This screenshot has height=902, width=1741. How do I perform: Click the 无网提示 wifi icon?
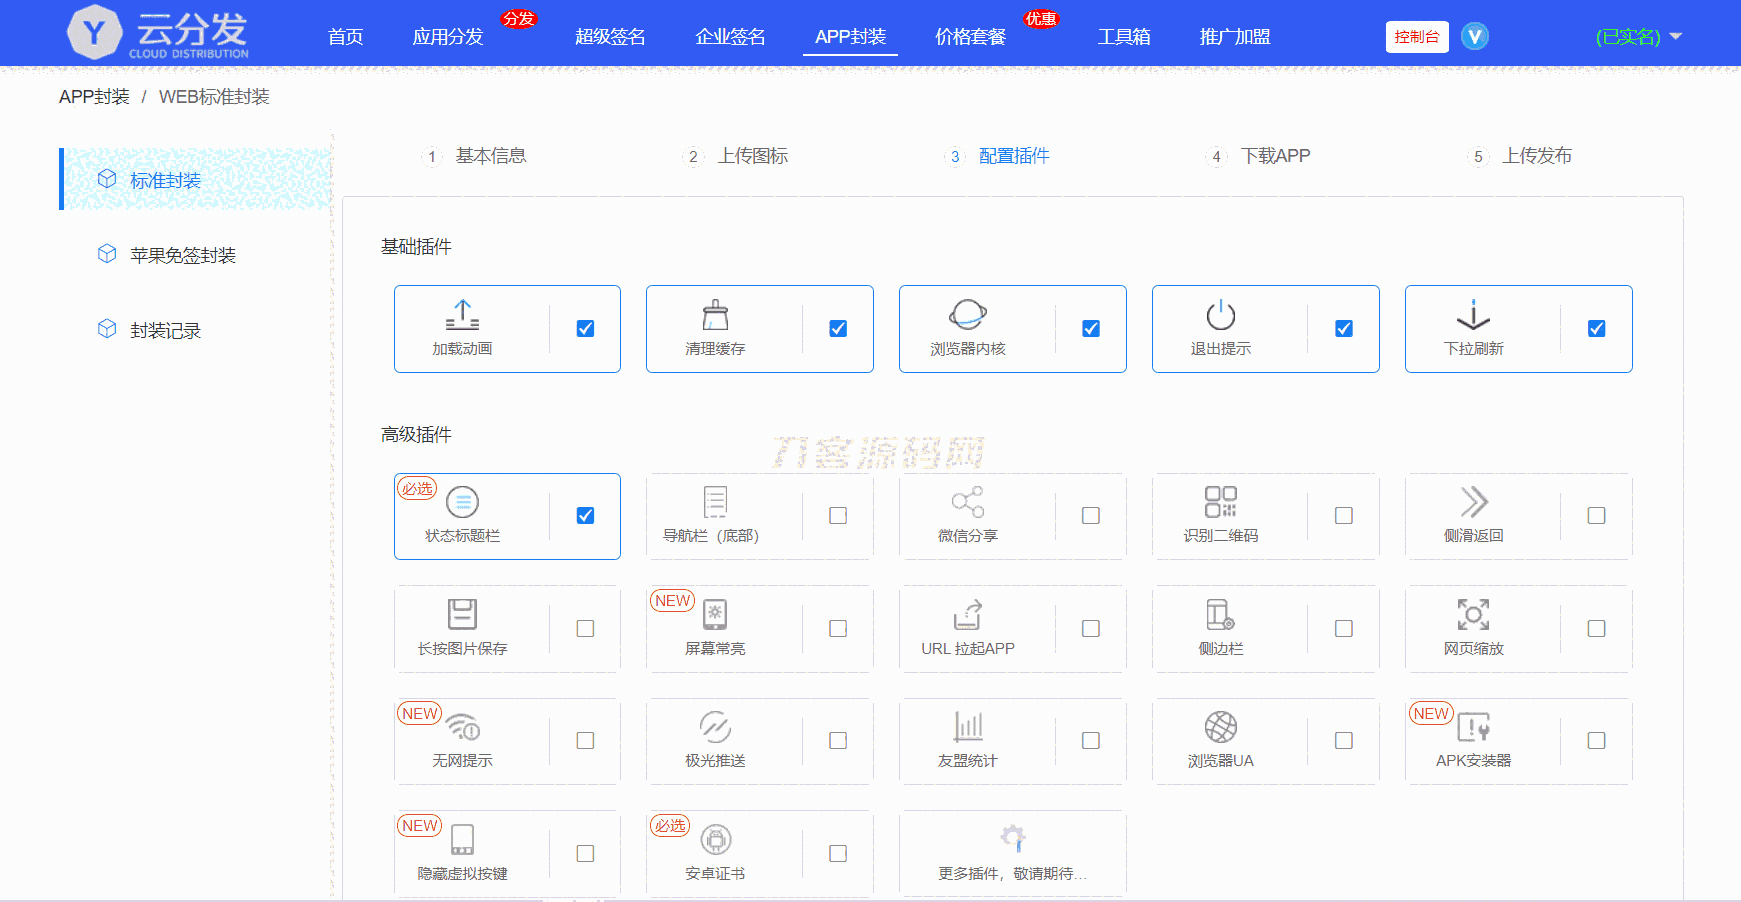coord(463,727)
